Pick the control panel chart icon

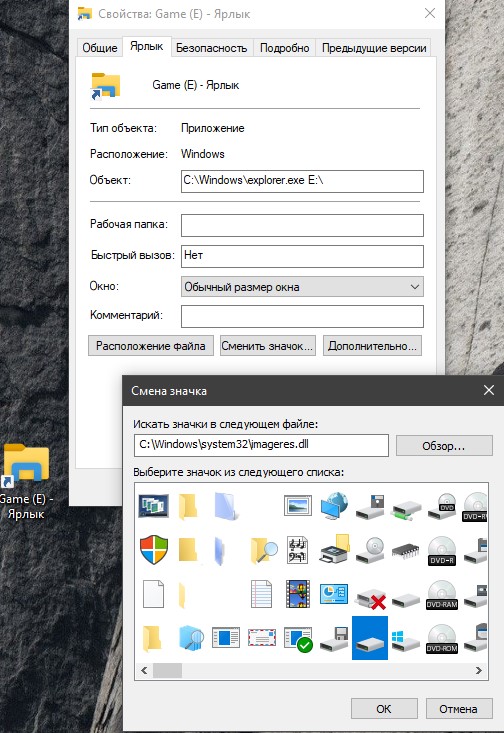point(334,594)
